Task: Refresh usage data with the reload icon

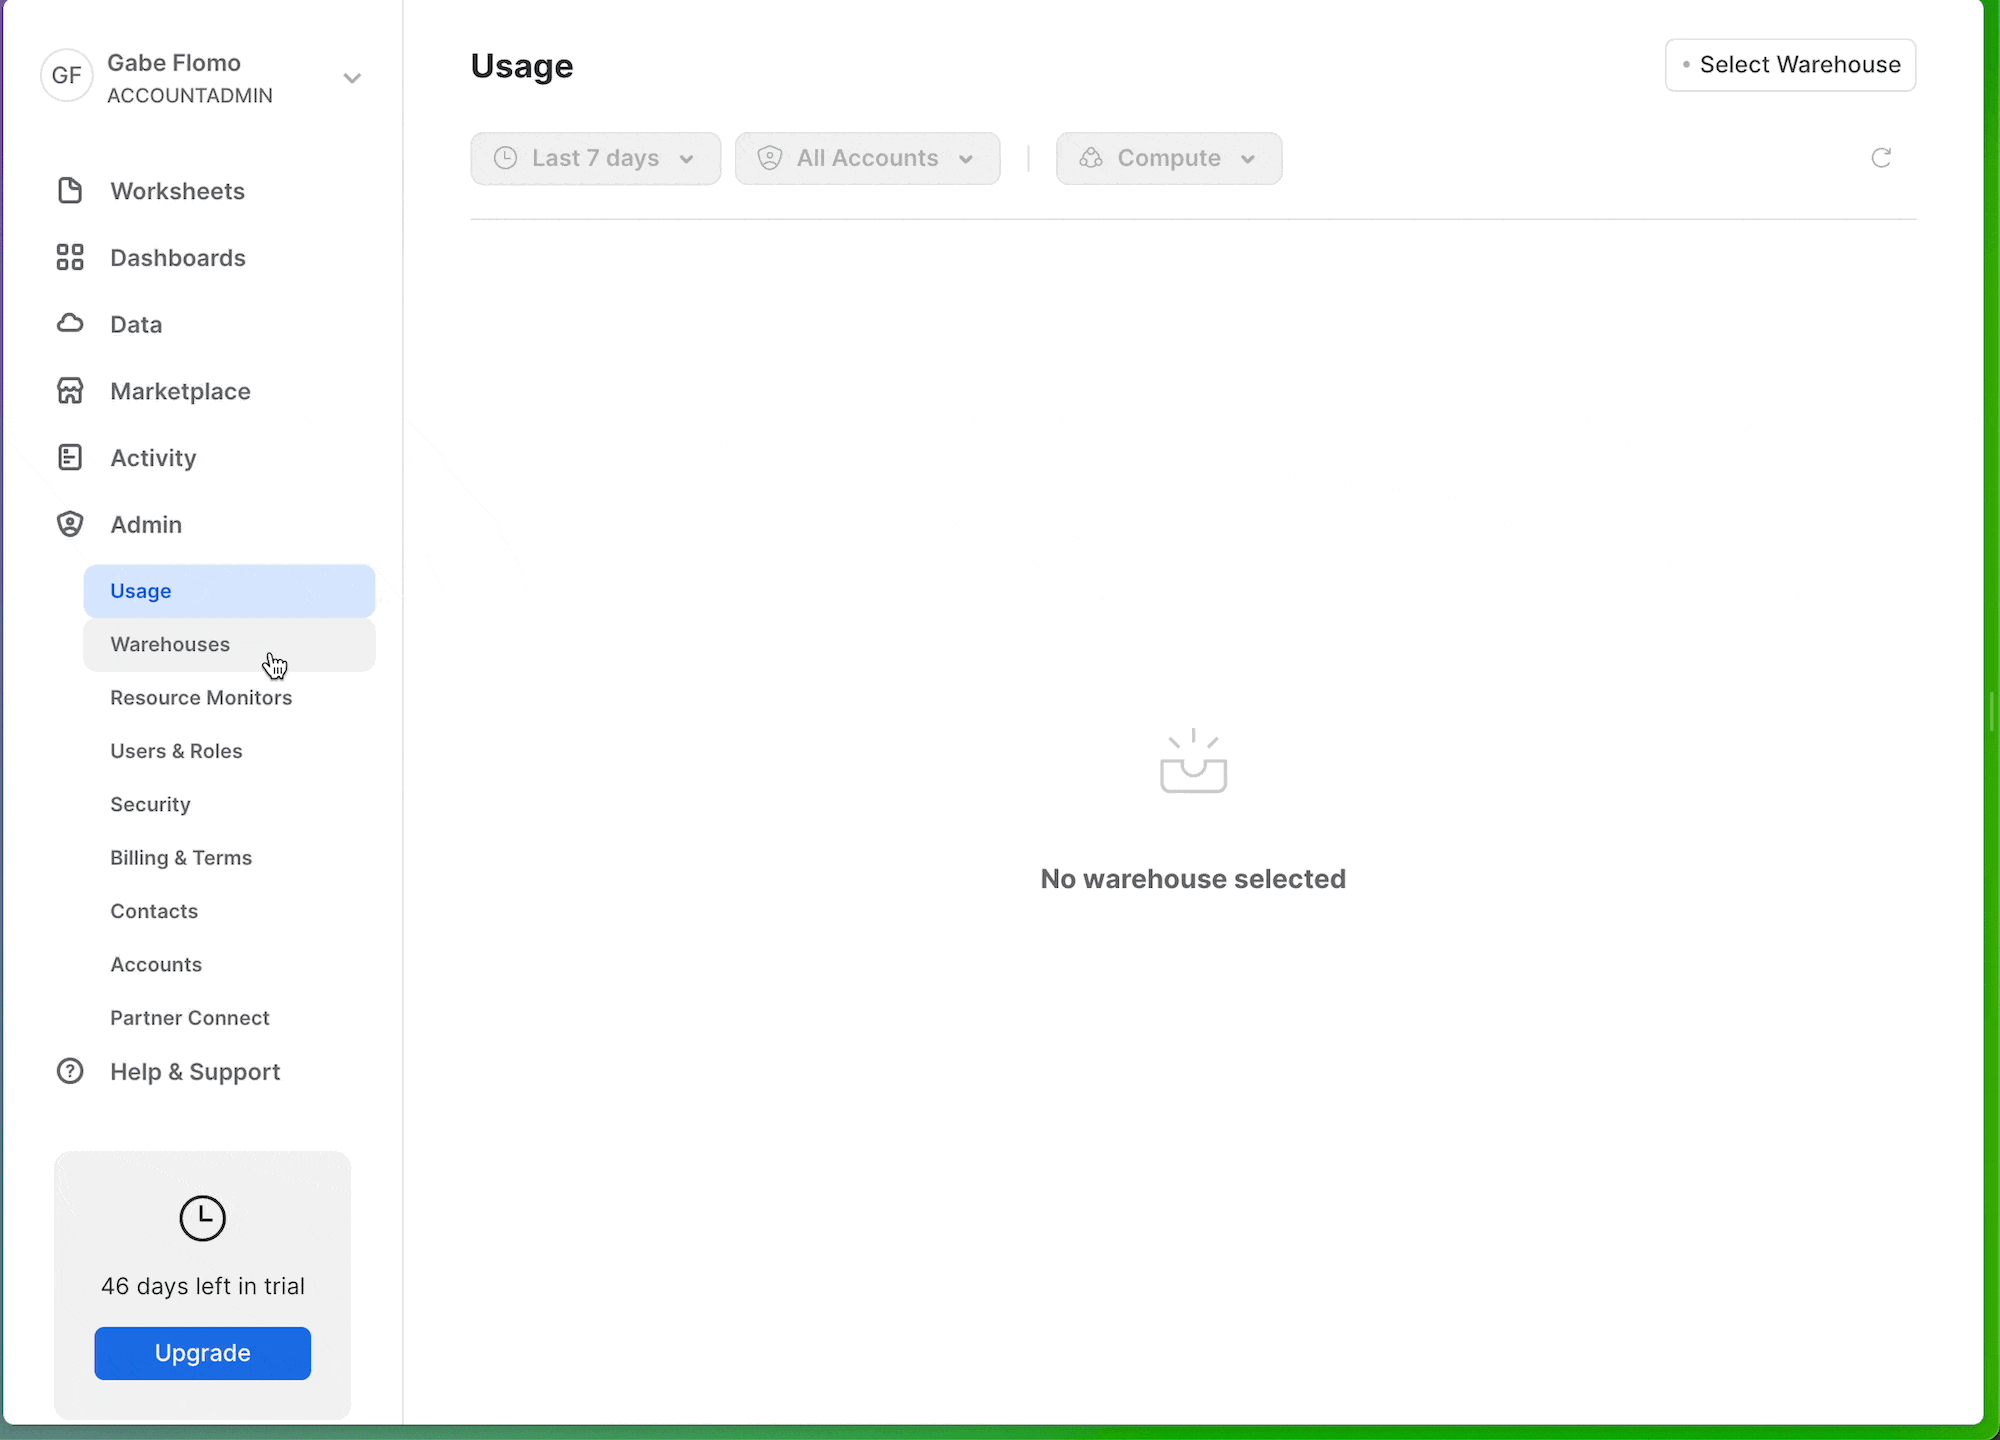Action: [x=1881, y=158]
